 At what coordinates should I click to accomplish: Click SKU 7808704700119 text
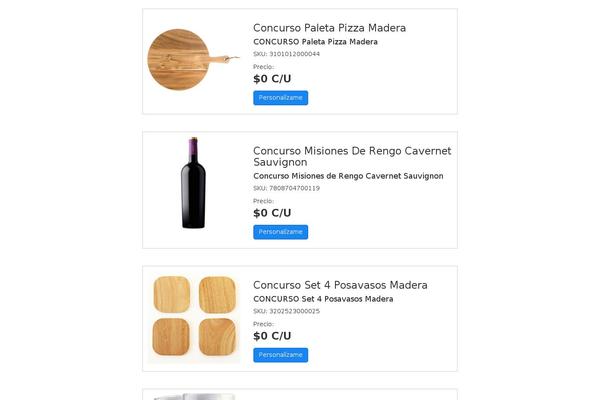coord(286,188)
